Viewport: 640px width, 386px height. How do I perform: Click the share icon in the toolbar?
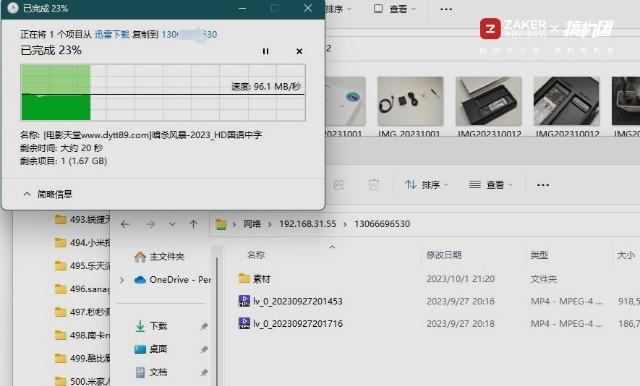pyautogui.click(x=339, y=185)
